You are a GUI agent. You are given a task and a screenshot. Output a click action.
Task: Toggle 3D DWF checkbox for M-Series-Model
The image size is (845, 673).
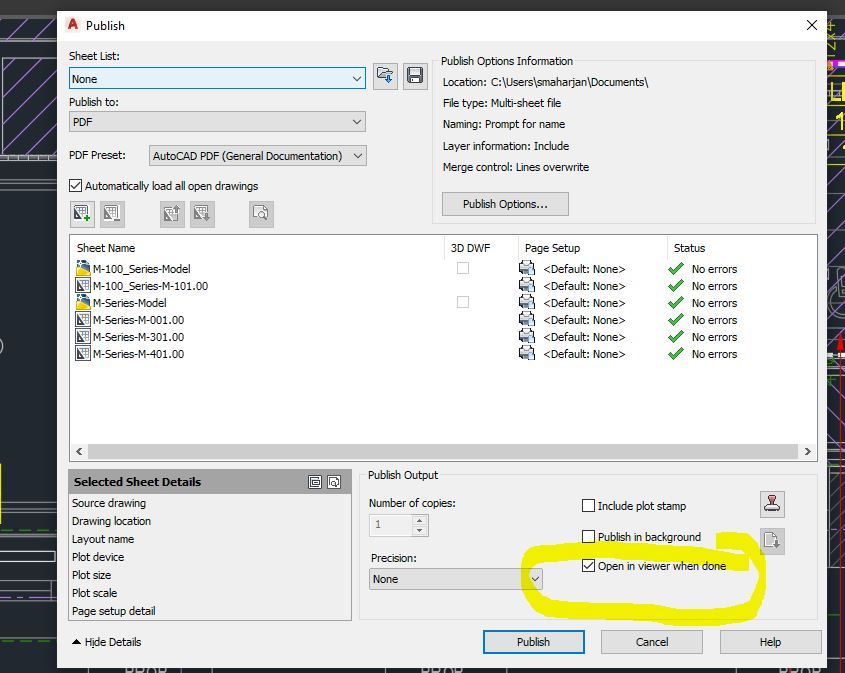point(463,302)
